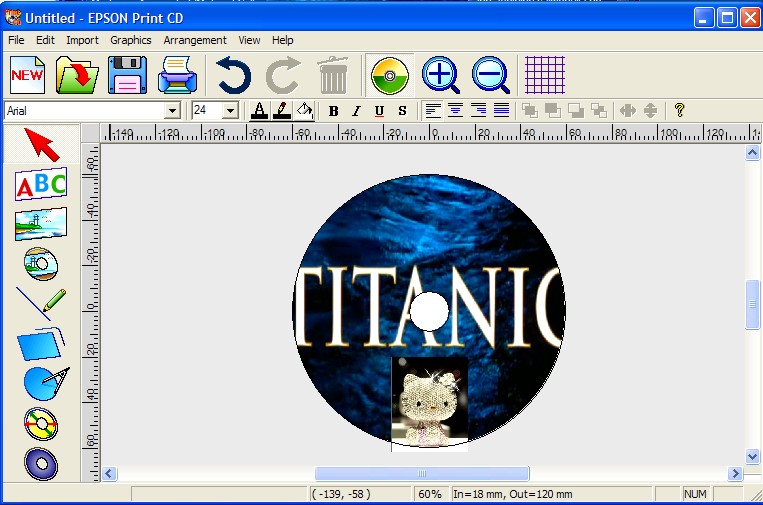The height and width of the screenshot is (505, 763).
Task: Click the curved text ring tool
Action: (x=41, y=424)
